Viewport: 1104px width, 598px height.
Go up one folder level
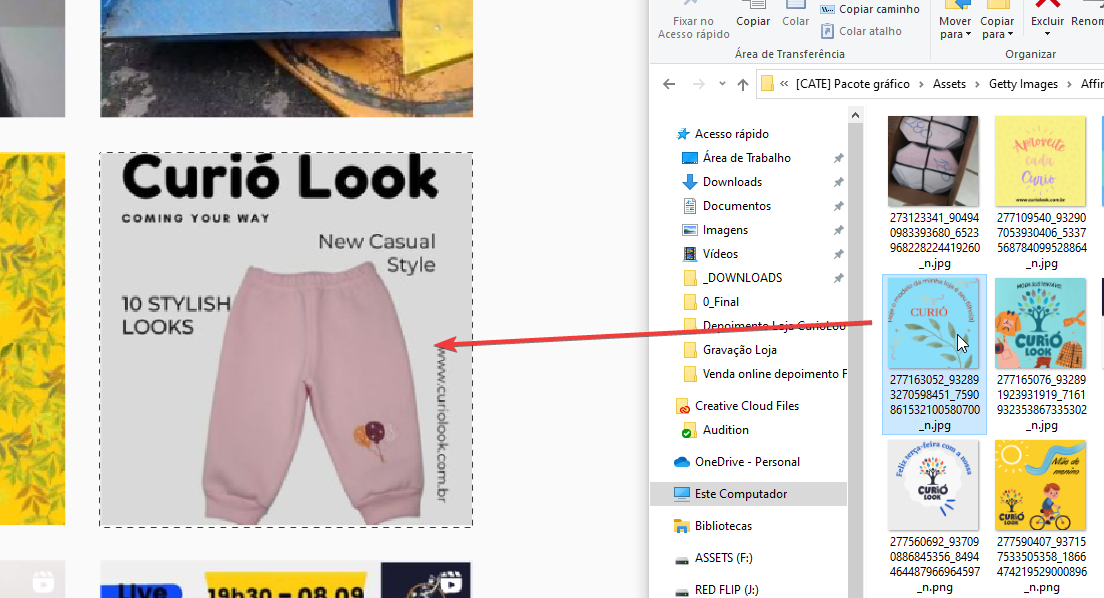click(743, 85)
